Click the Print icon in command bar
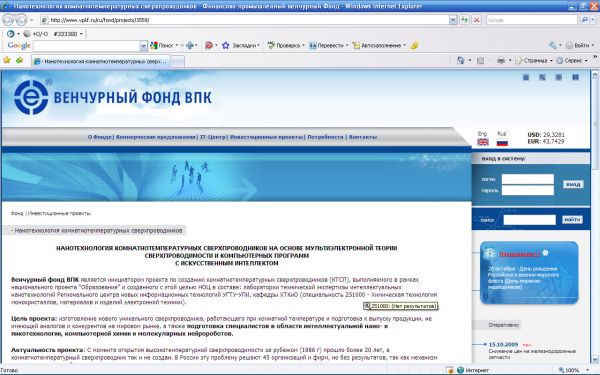Screen dimensions: 600x375 tap(501, 60)
